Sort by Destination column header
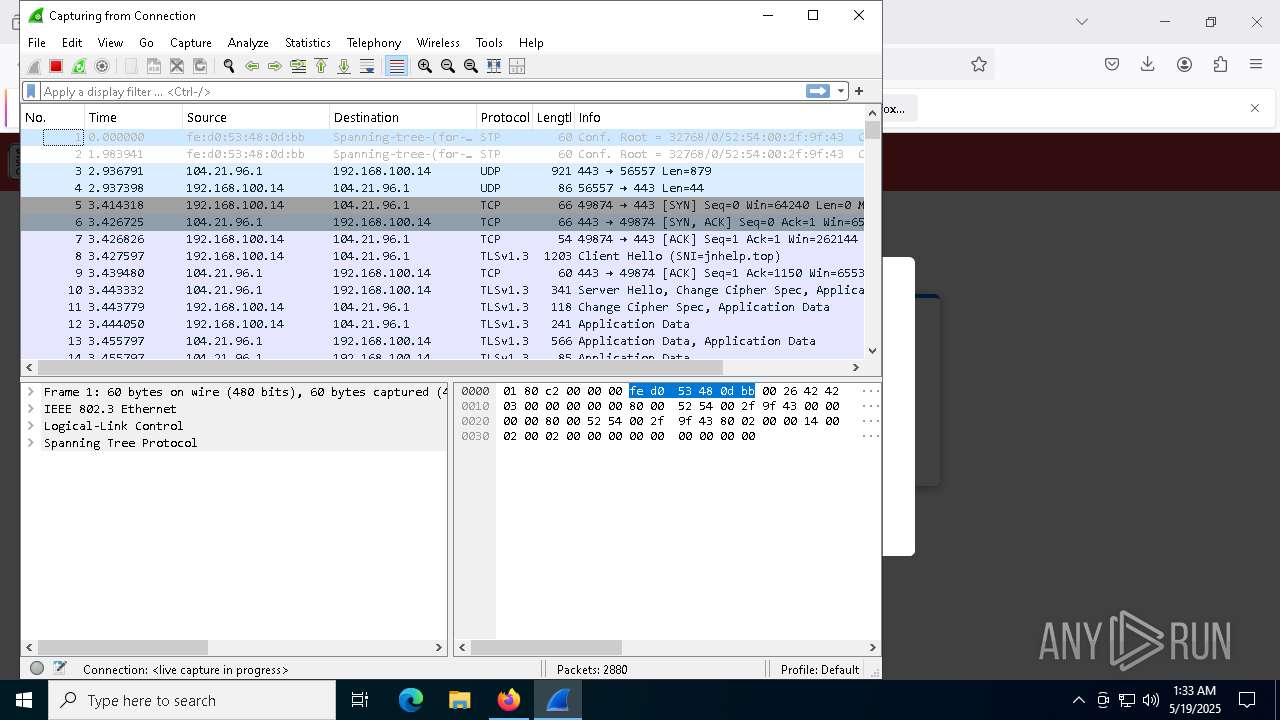The image size is (1280, 720). 402,117
